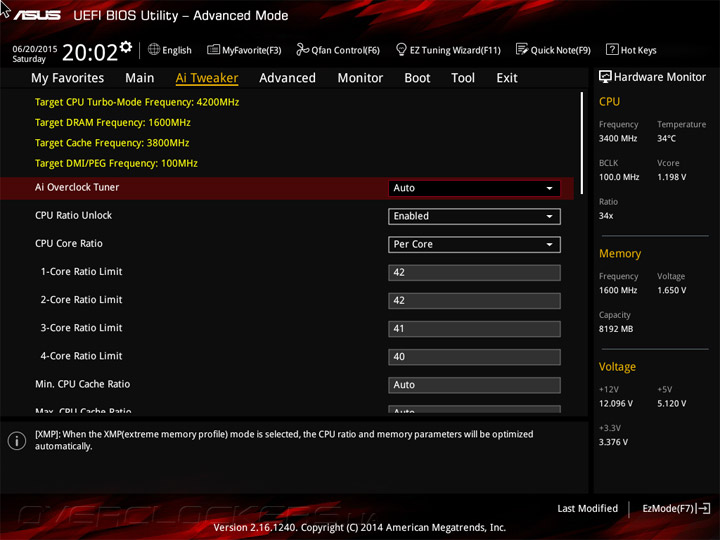Open the My Favorites tab

[x=68, y=78]
